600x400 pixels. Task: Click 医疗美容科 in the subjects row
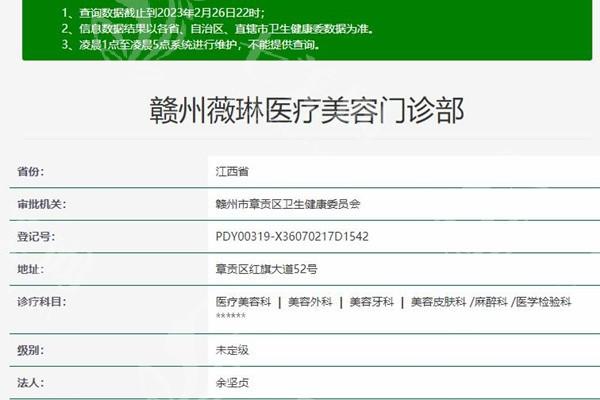(x=243, y=302)
